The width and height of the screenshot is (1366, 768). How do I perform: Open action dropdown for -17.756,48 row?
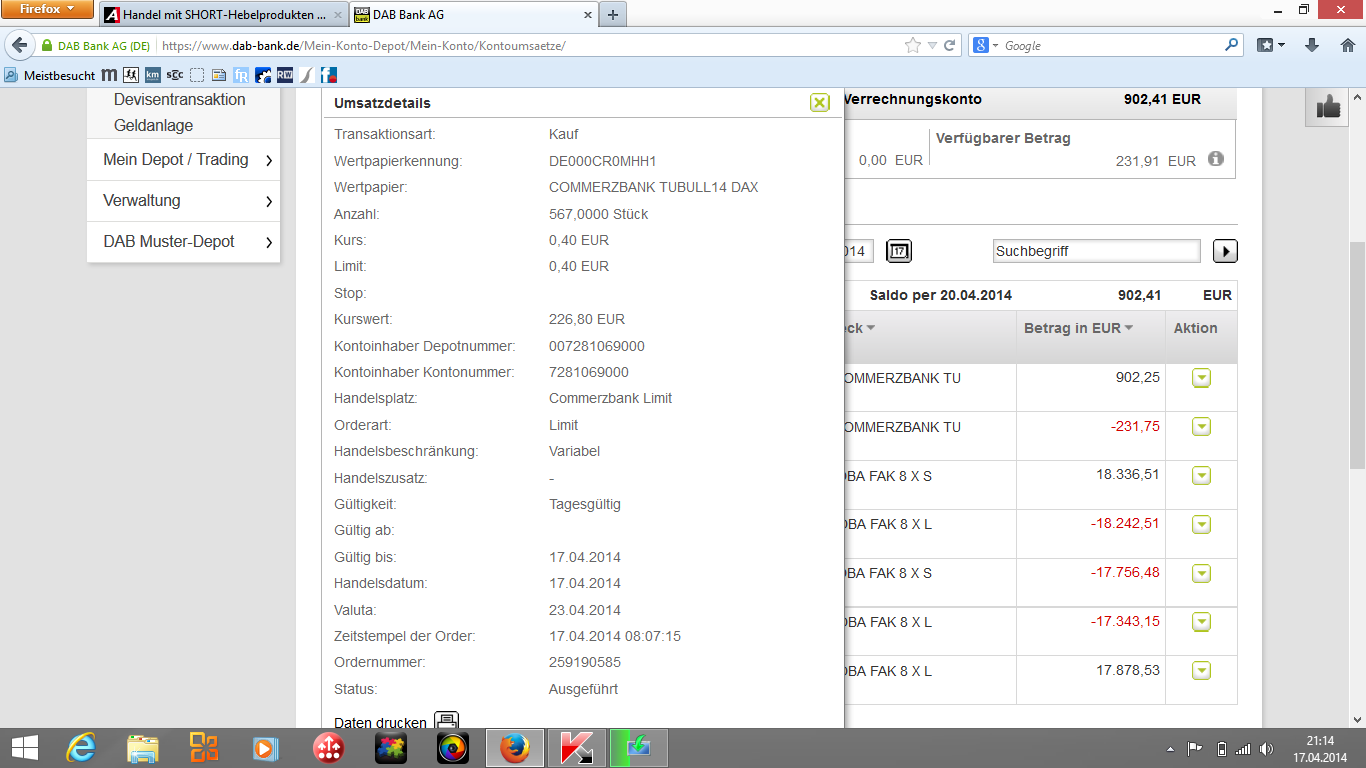pos(1201,574)
